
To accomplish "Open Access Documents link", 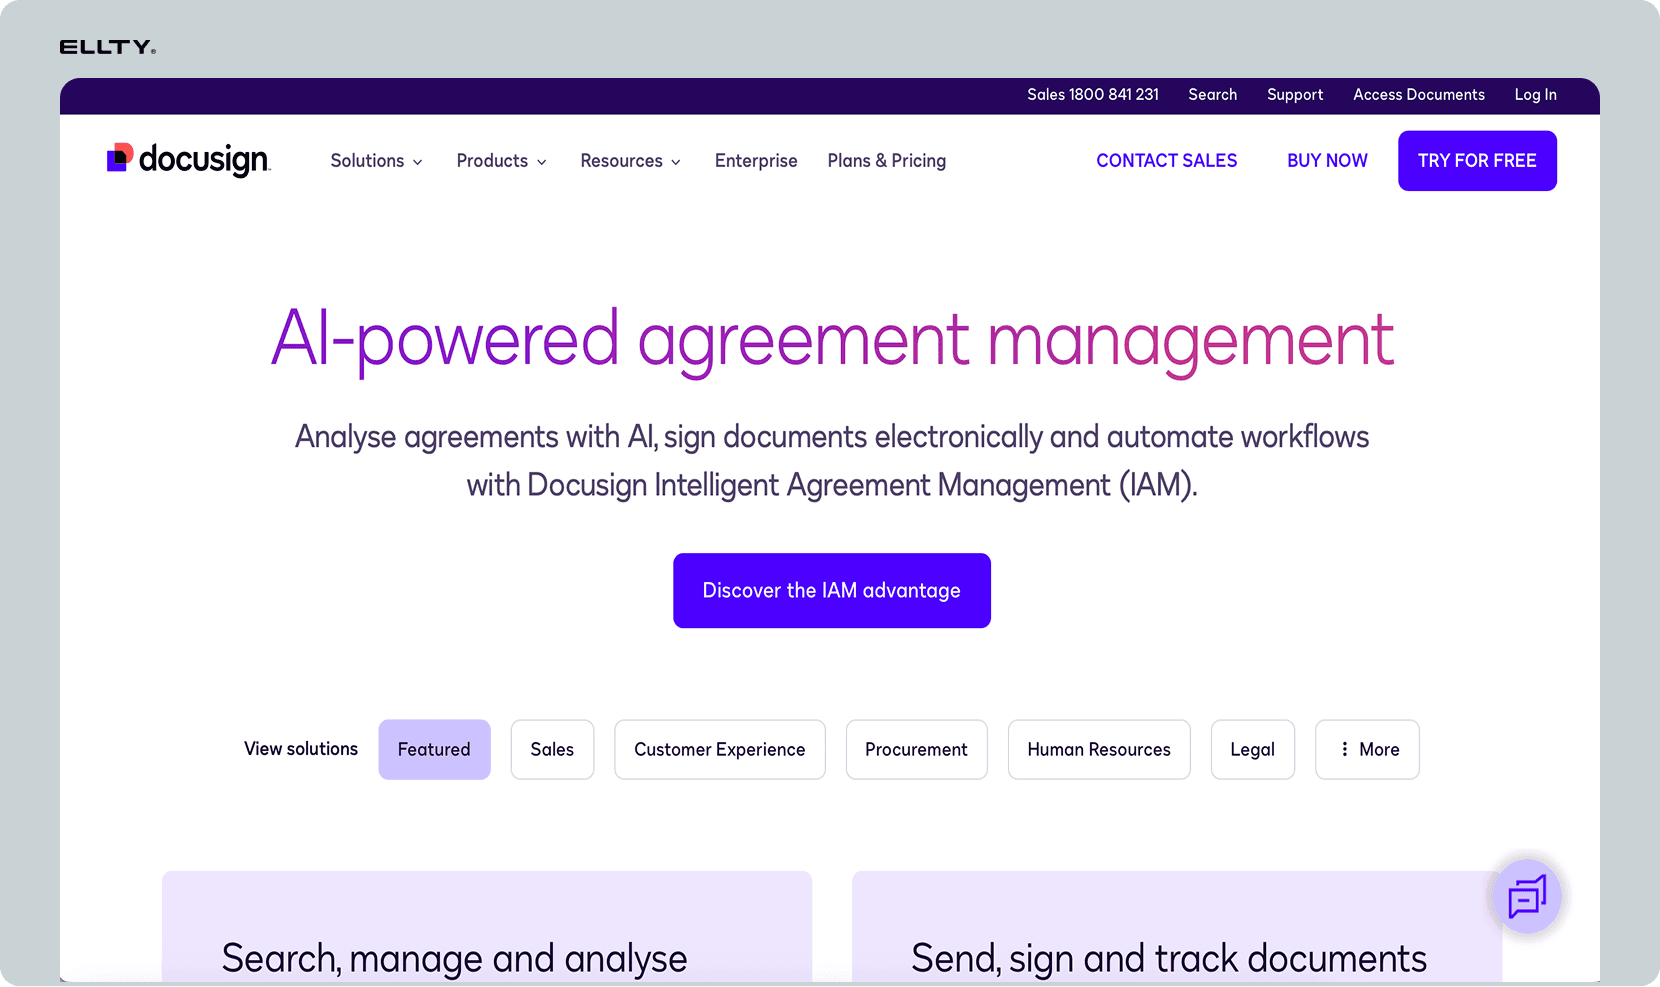I will (x=1419, y=95).
